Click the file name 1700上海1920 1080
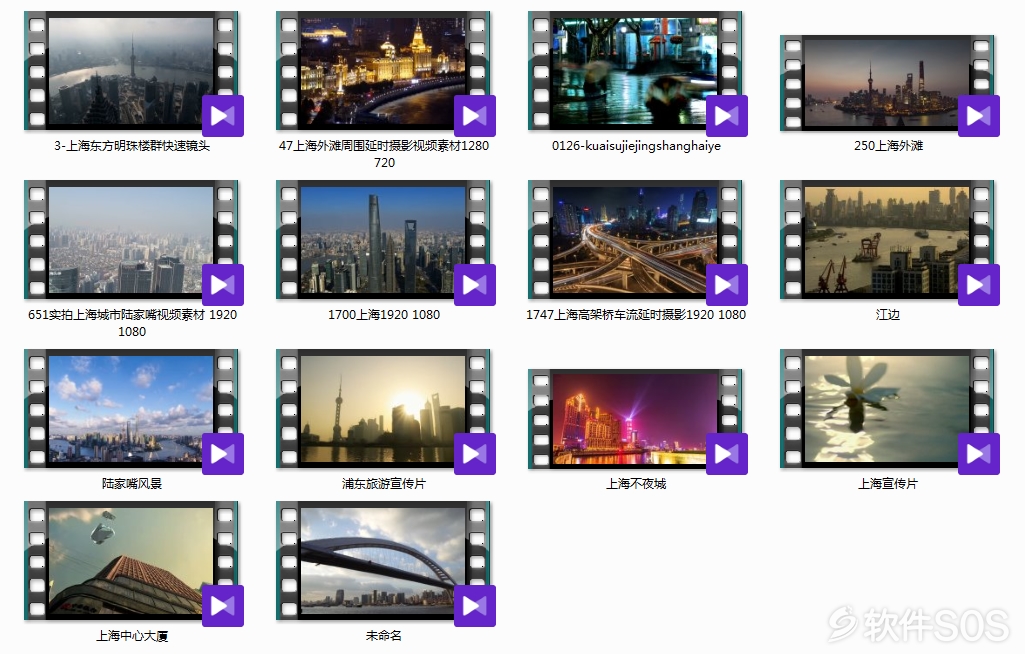This screenshot has height=654, width=1025. click(384, 315)
